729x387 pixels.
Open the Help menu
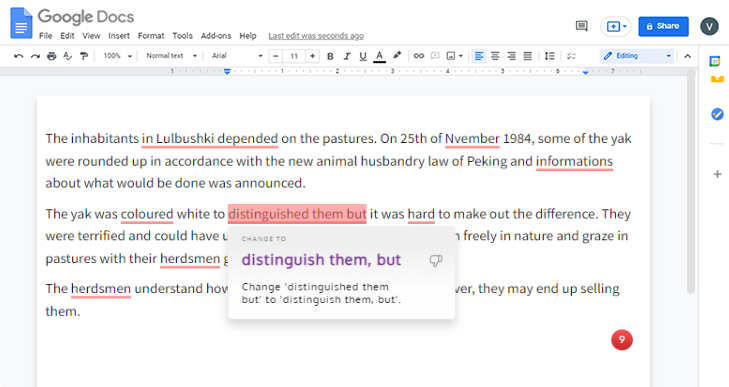point(248,36)
